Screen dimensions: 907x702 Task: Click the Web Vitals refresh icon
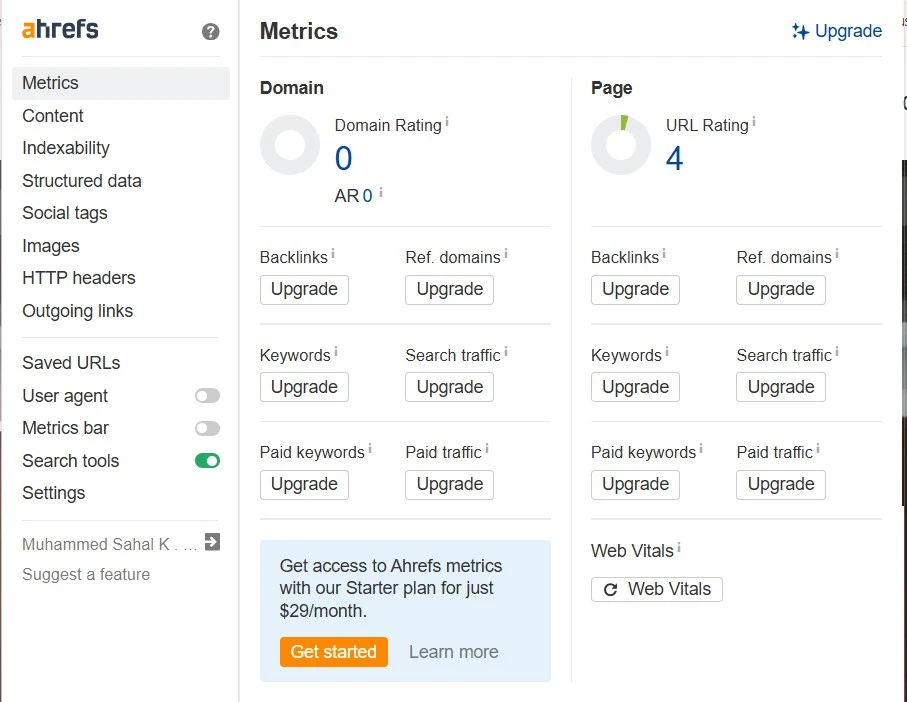coord(610,589)
